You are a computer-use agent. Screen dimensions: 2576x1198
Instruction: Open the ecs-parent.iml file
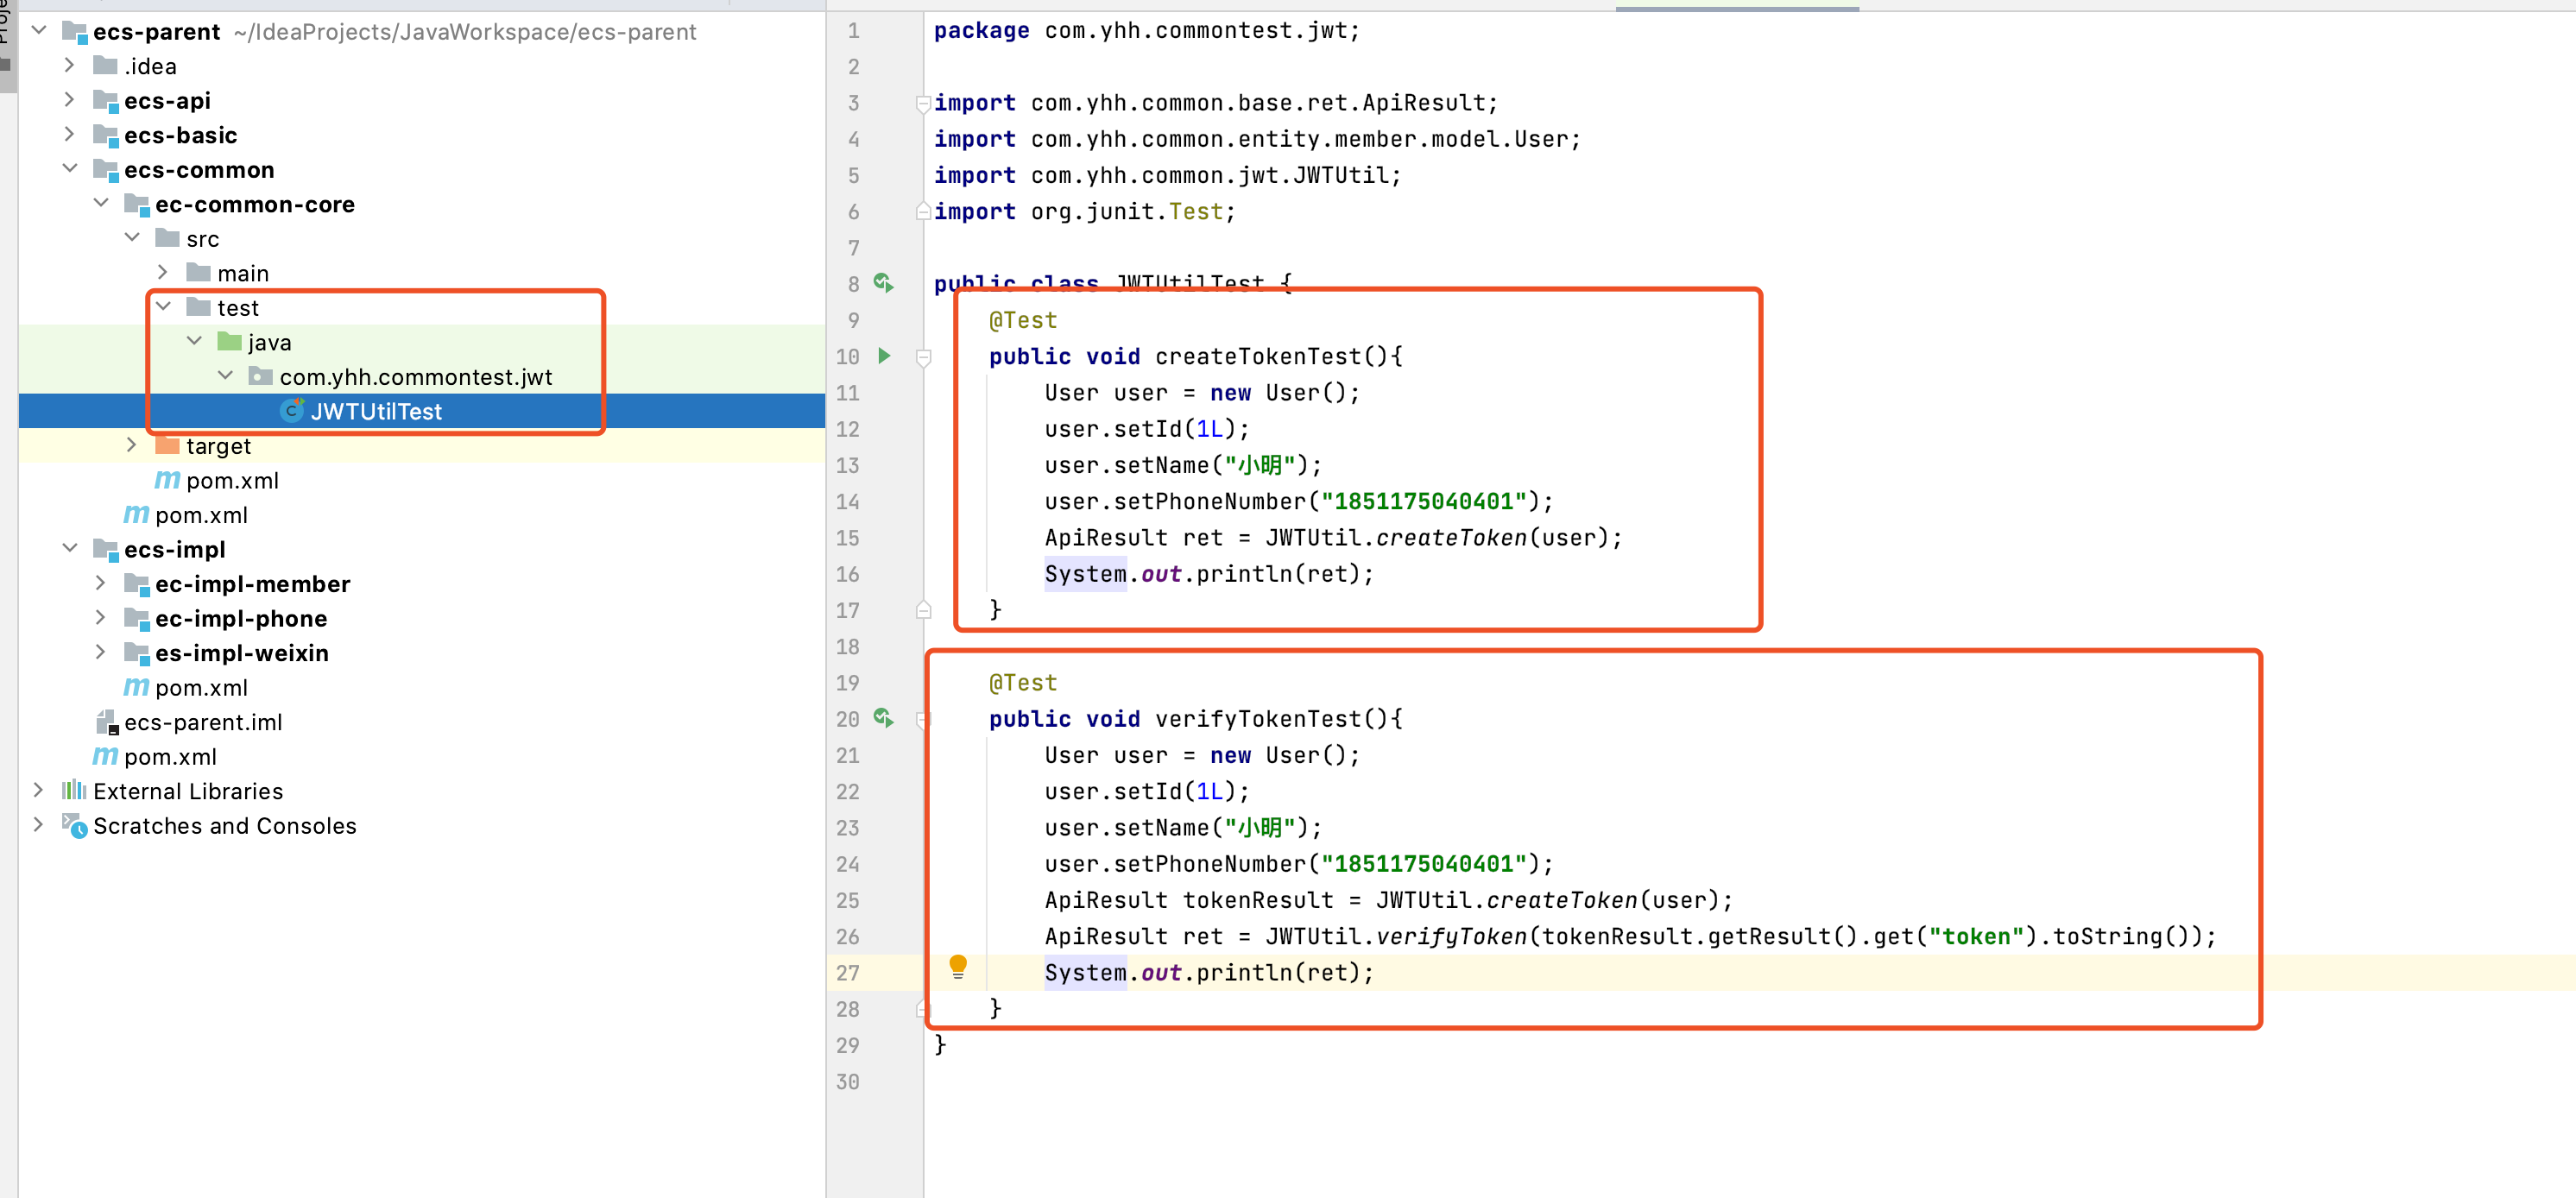click(x=202, y=722)
